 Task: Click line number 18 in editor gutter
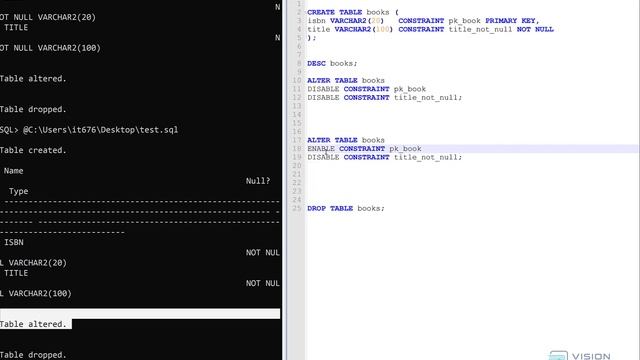pyautogui.click(x=297, y=149)
